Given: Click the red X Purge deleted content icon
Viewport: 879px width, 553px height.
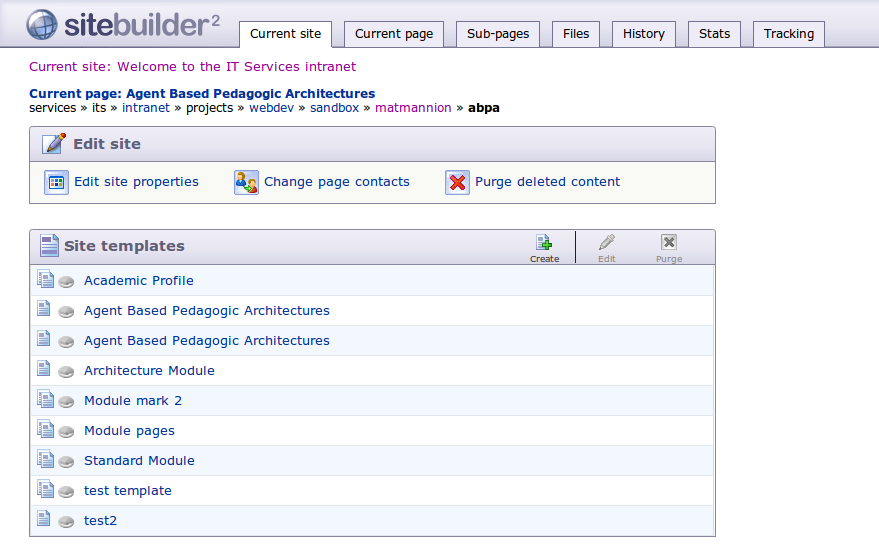Looking at the screenshot, I should tap(457, 182).
